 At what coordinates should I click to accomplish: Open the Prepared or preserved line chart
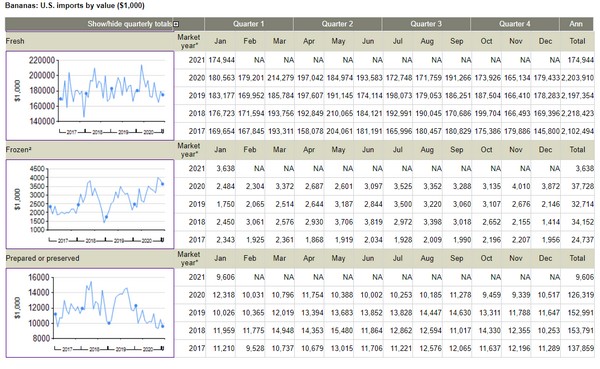tap(90, 313)
